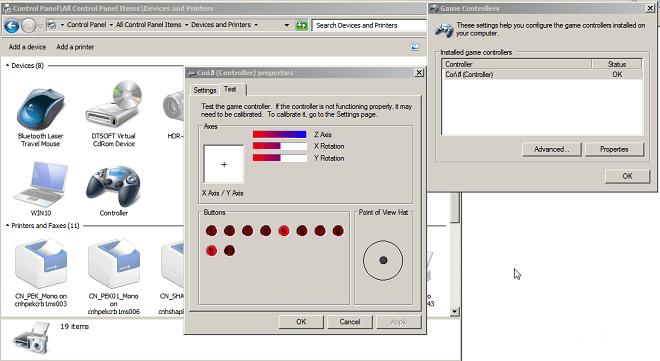Click button 9 indicator in Buttons group
The height and width of the screenshot is (361, 660).
(211, 251)
